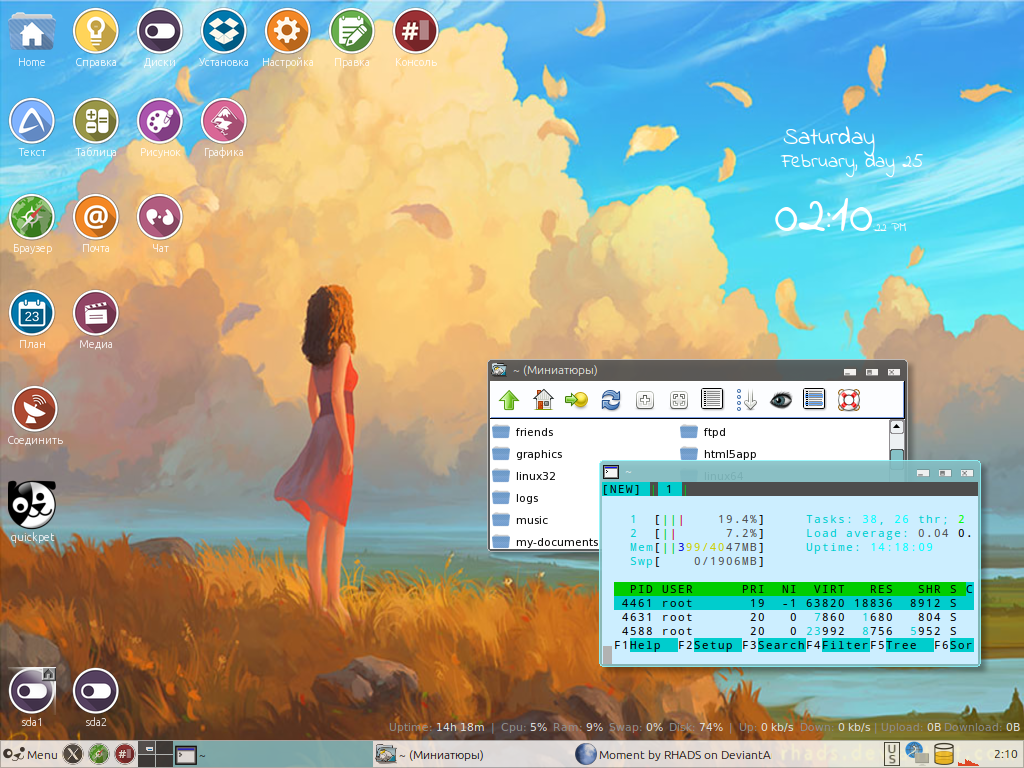The image size is (1024, 768).
Task: Select the [NEW] tab in terminal
Action: pyautogui.click(x=621, y=489)
